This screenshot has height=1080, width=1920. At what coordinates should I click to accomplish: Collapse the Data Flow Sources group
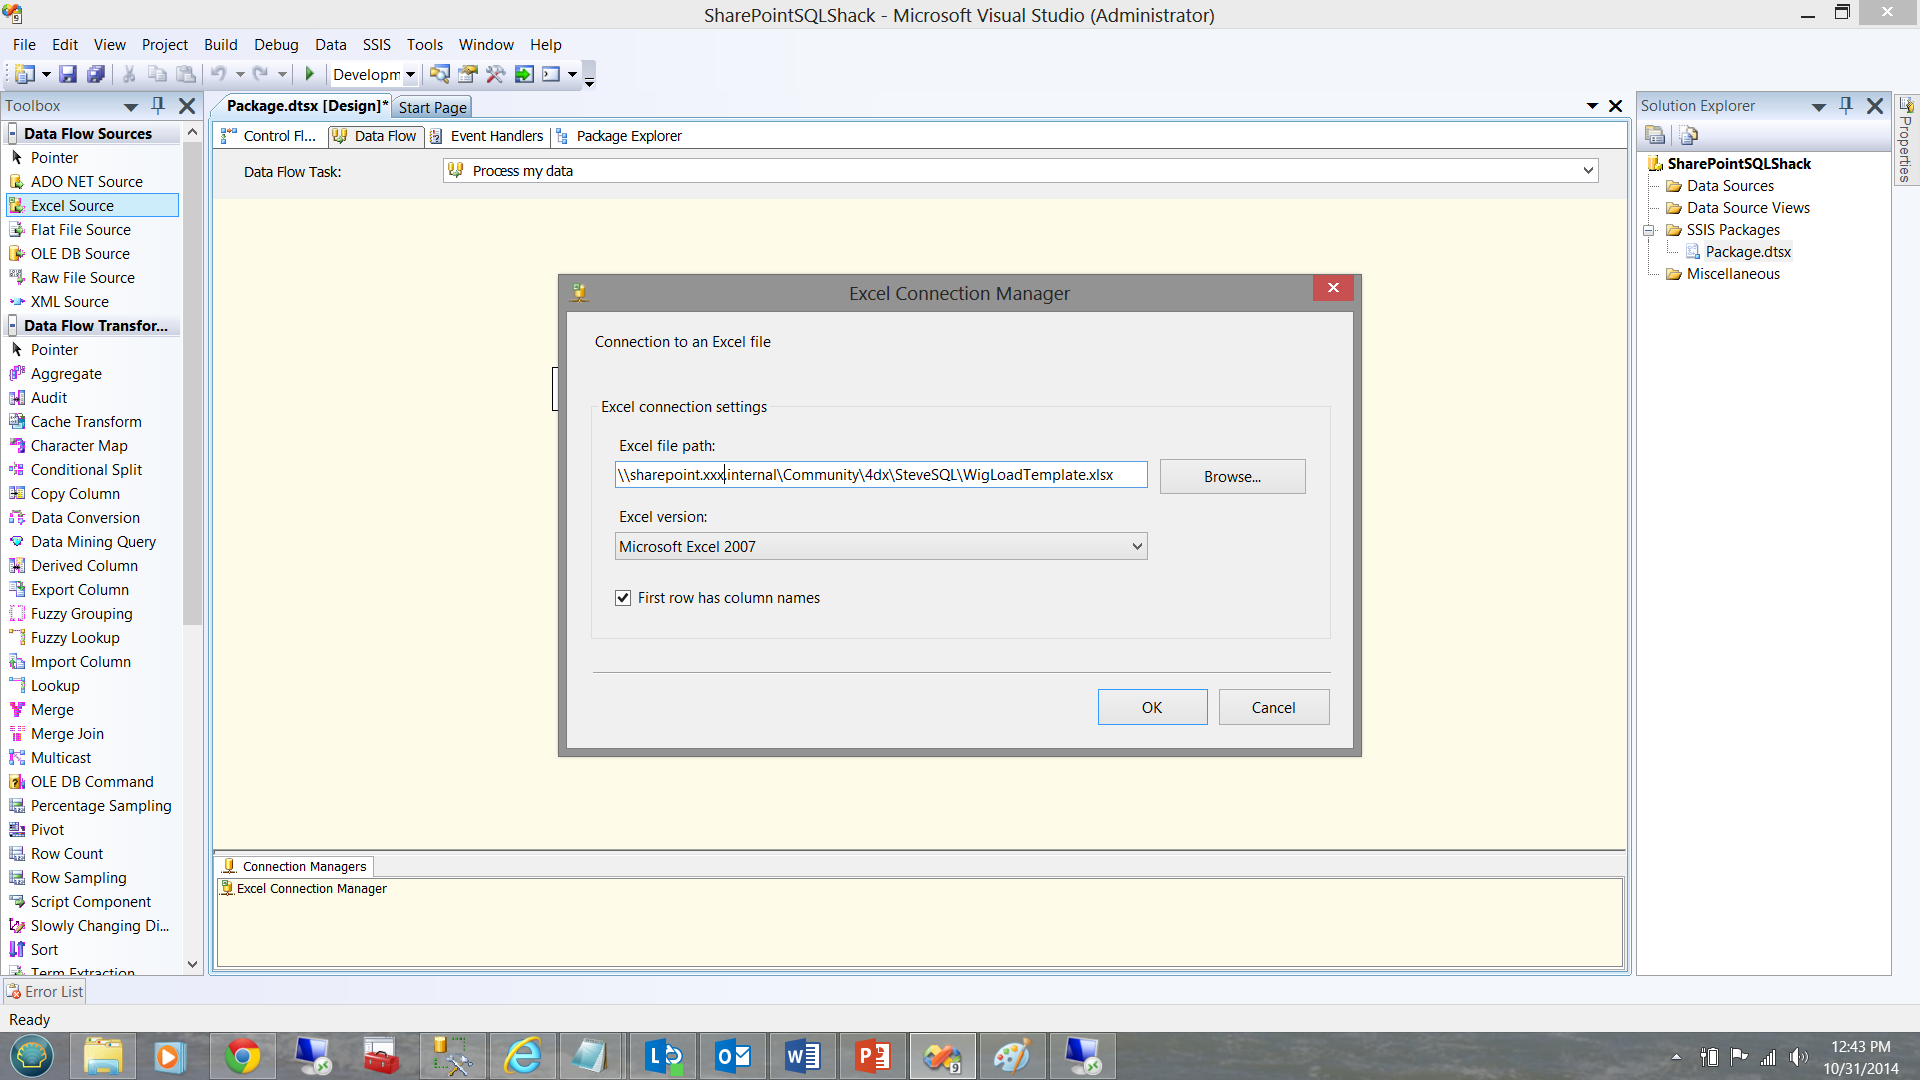[x=13, y=134]
